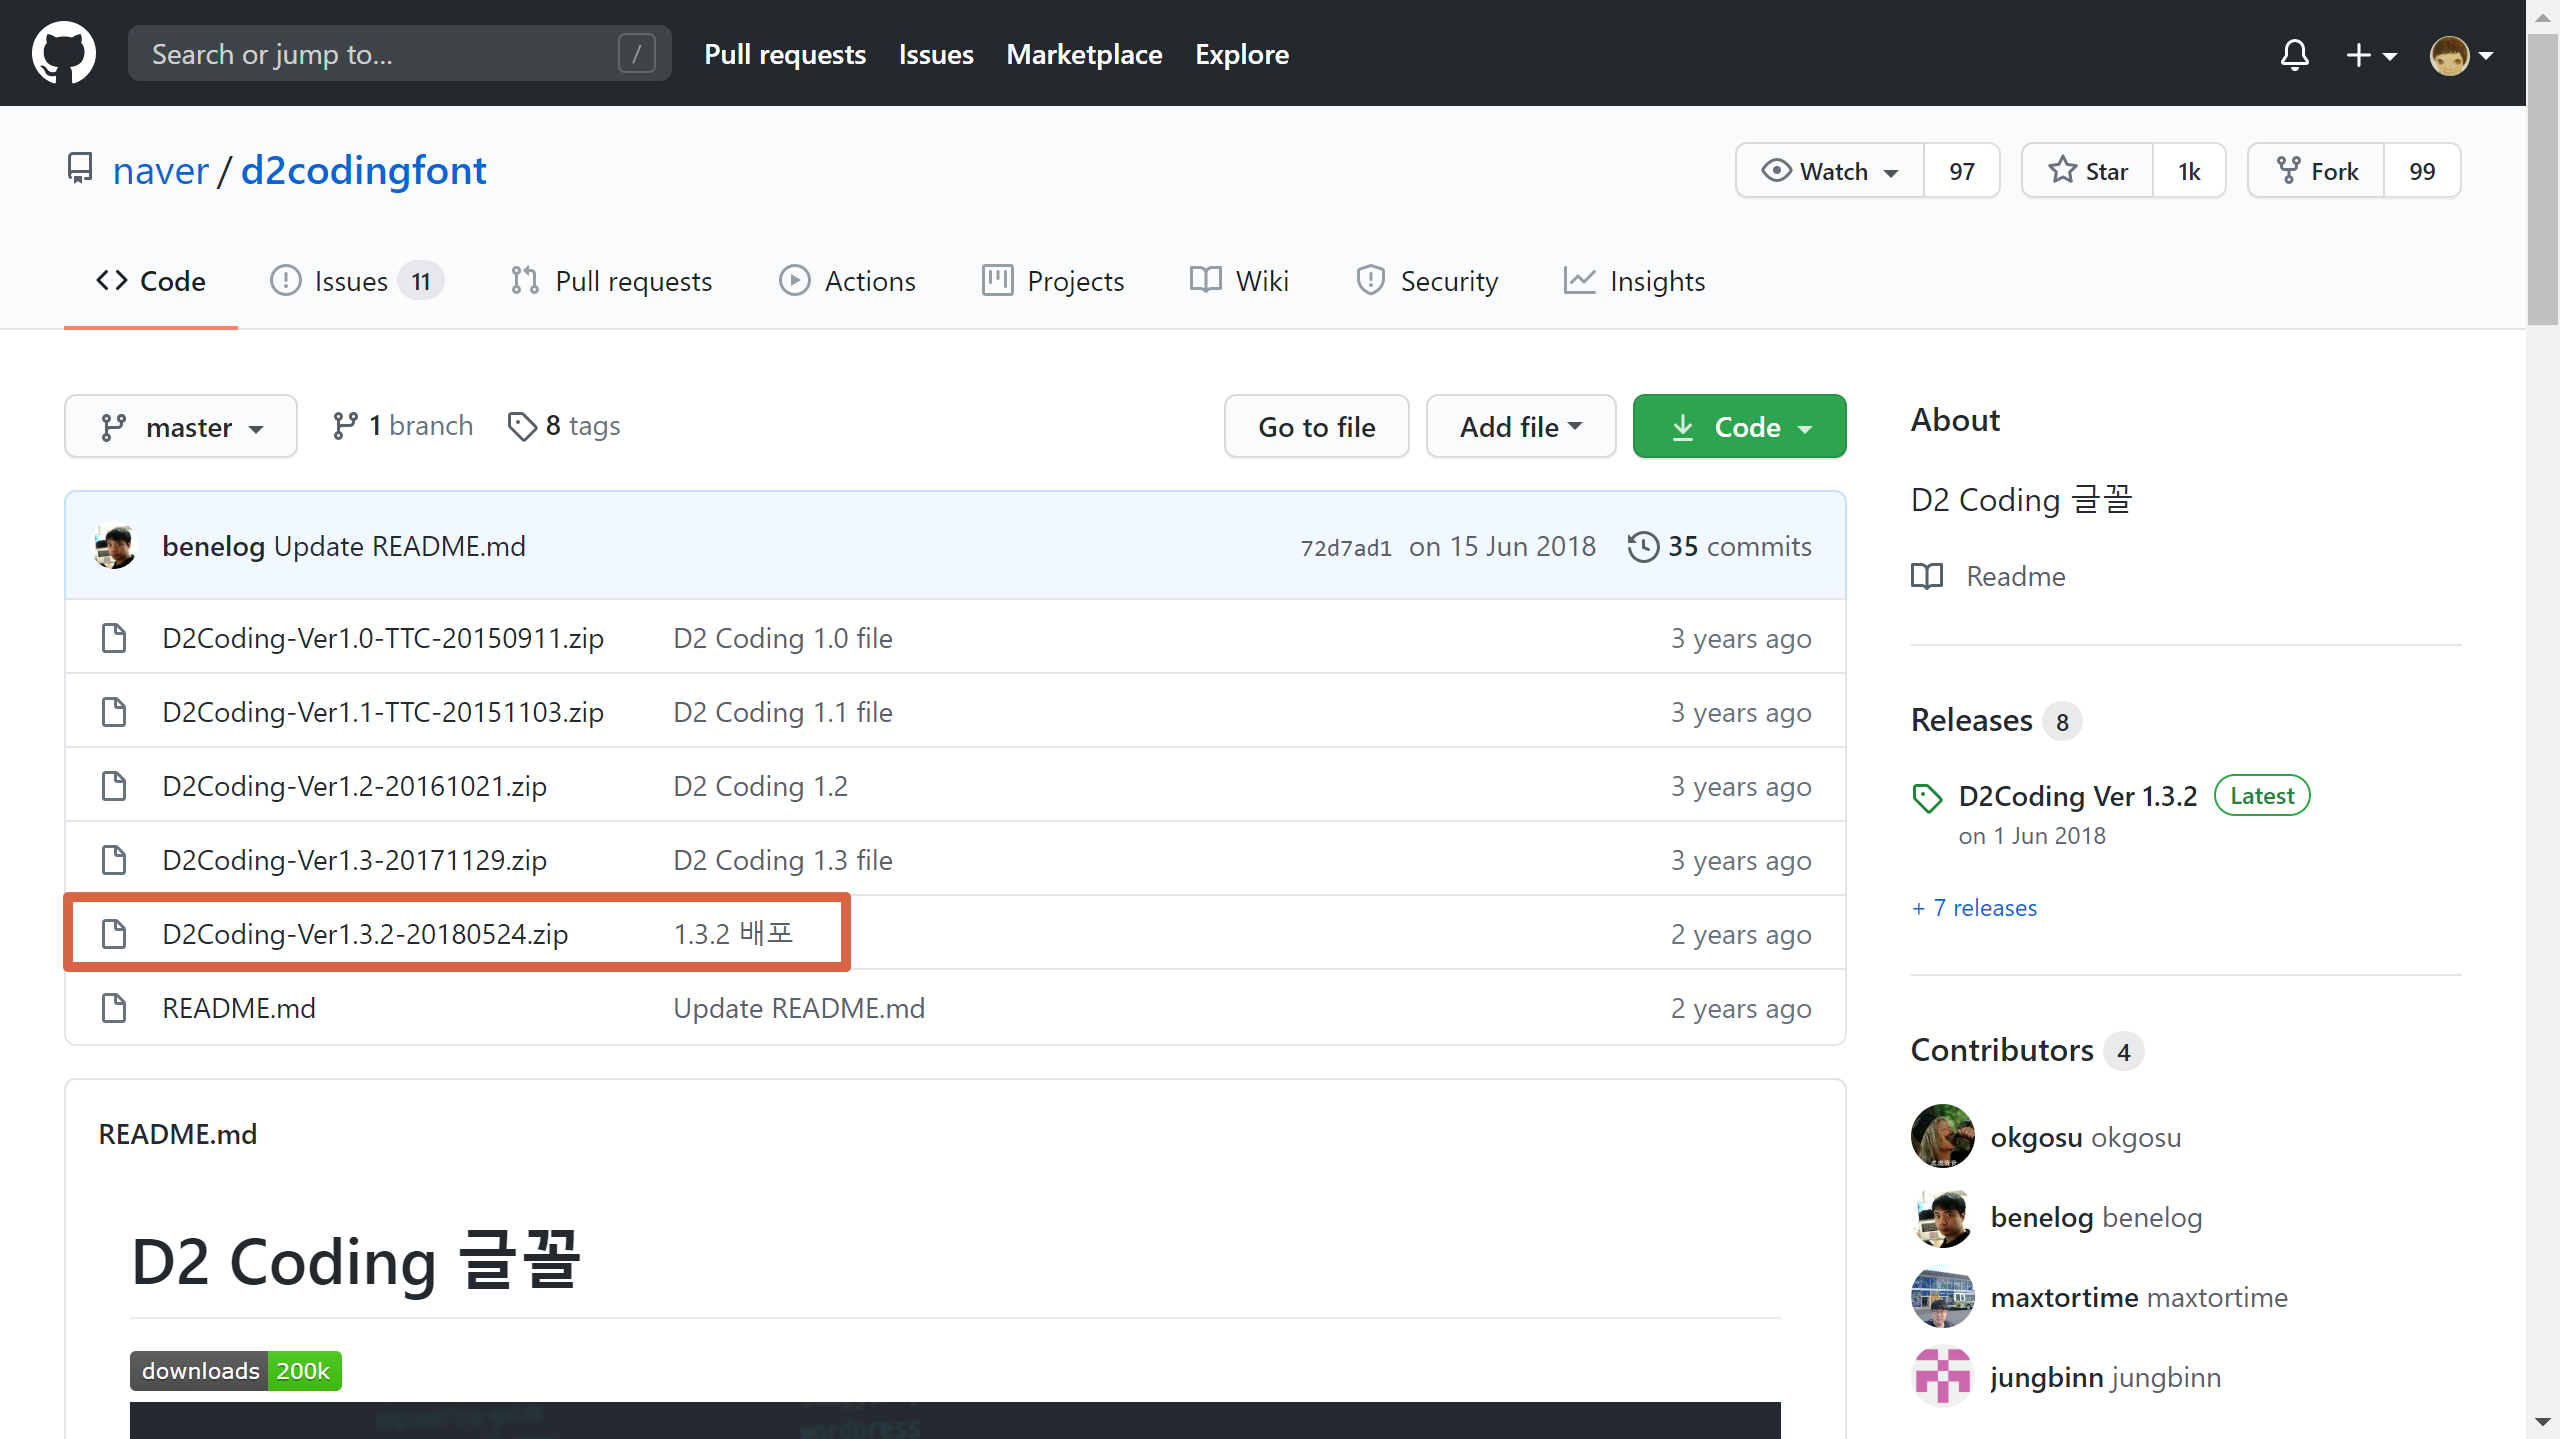Open D2Coding-Ver1.3.2-20180524.zip file

click(365, 934)
